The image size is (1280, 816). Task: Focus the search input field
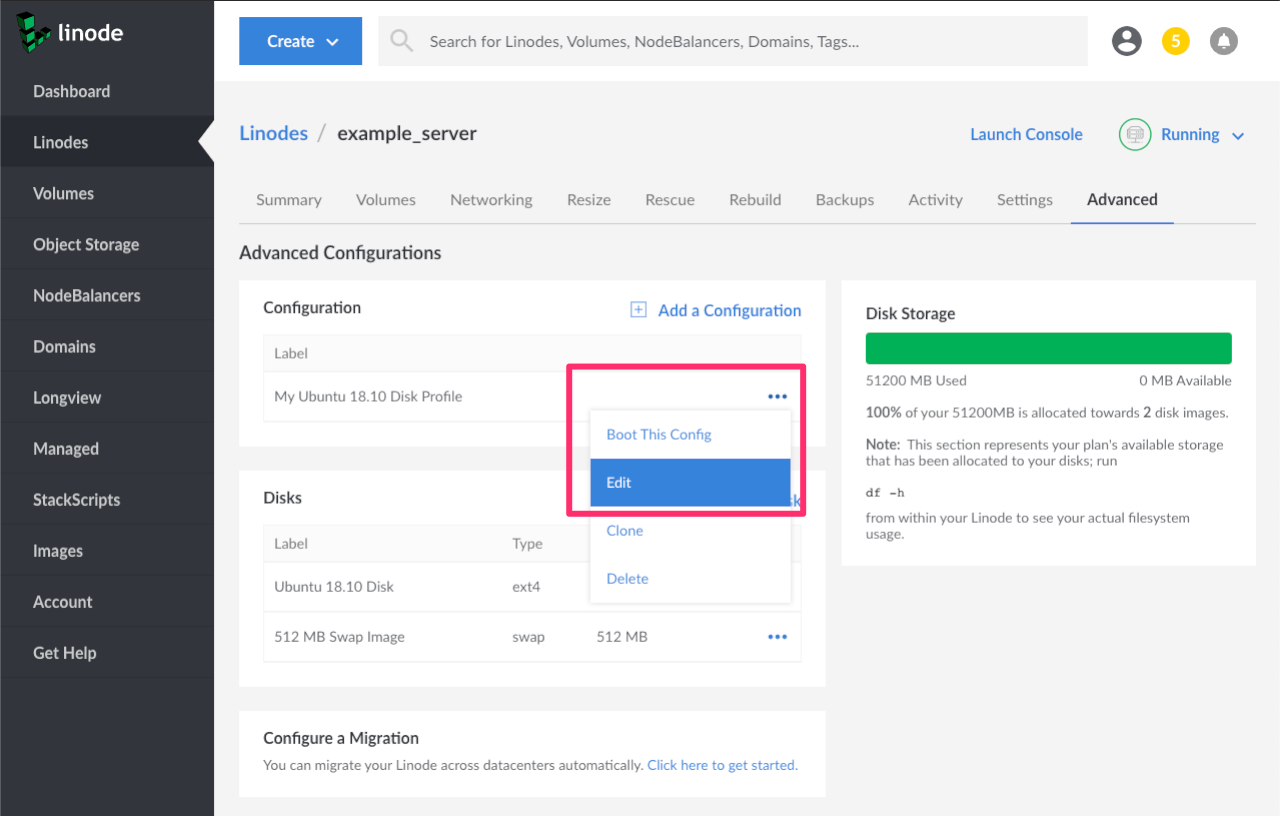(x=750, y=41)
